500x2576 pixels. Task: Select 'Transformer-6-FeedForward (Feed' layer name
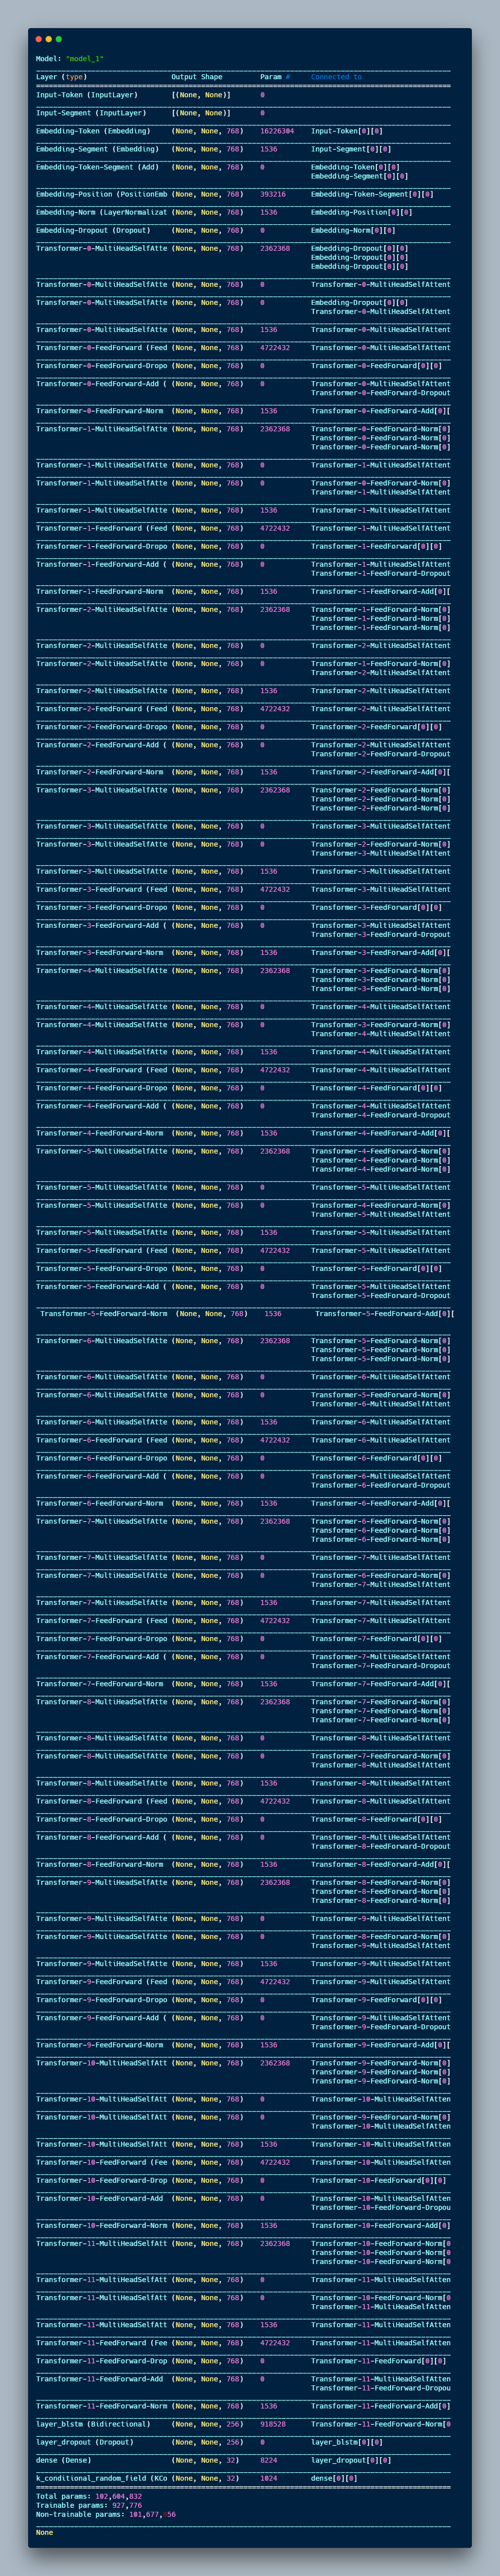[x=102, y=1440]
